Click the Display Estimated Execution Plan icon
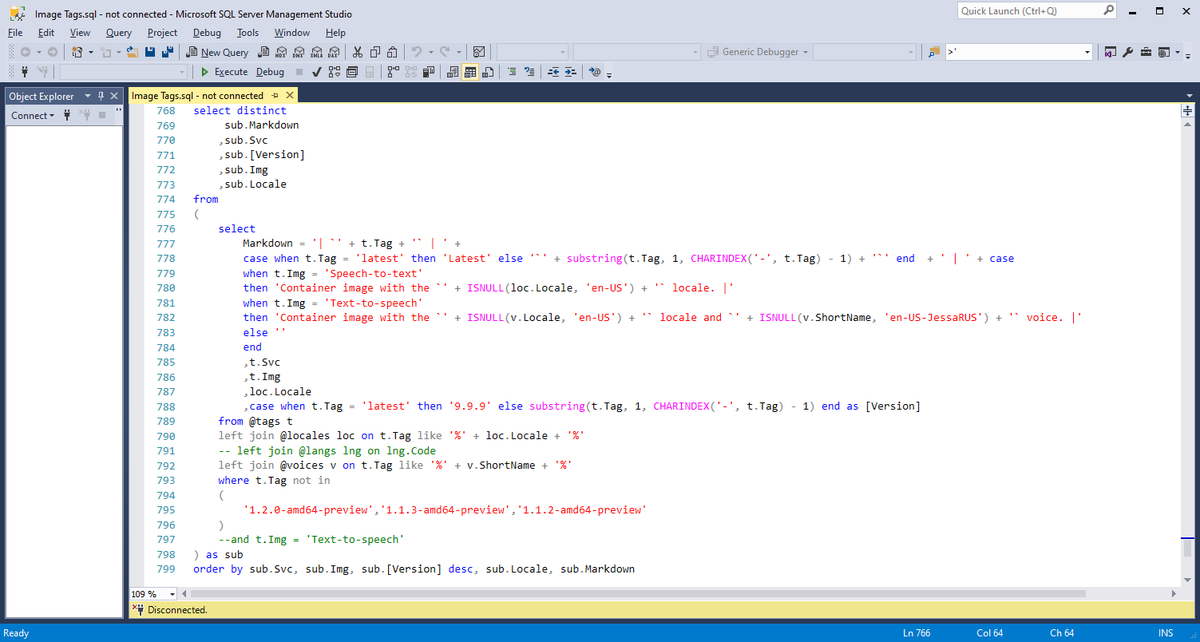Viewport: 1200px width, 642px height. click(x=335, y=72)
